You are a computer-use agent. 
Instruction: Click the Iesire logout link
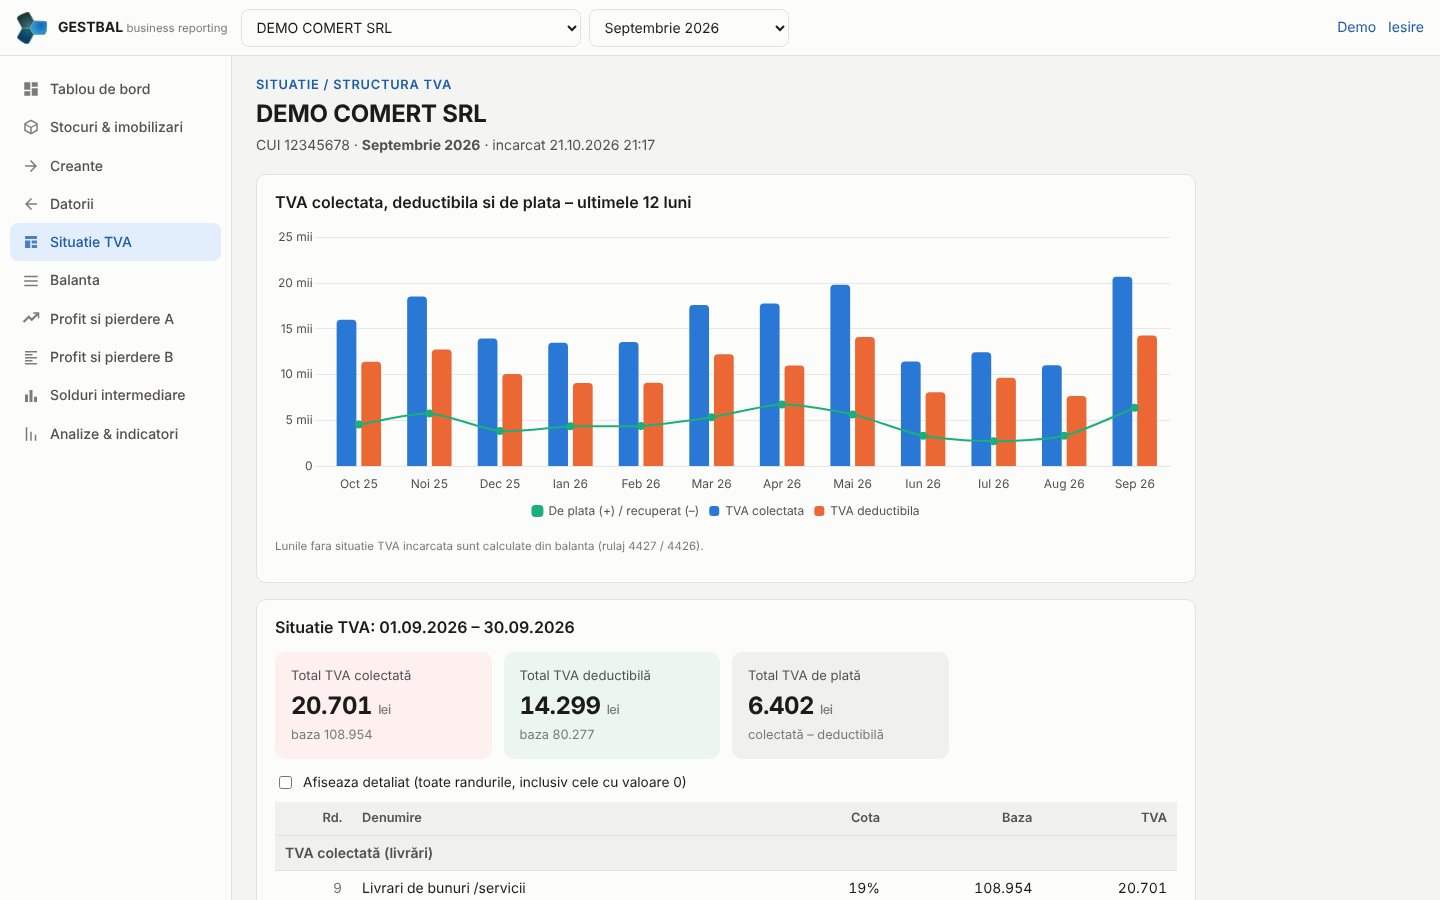[x=1405, y=27]
